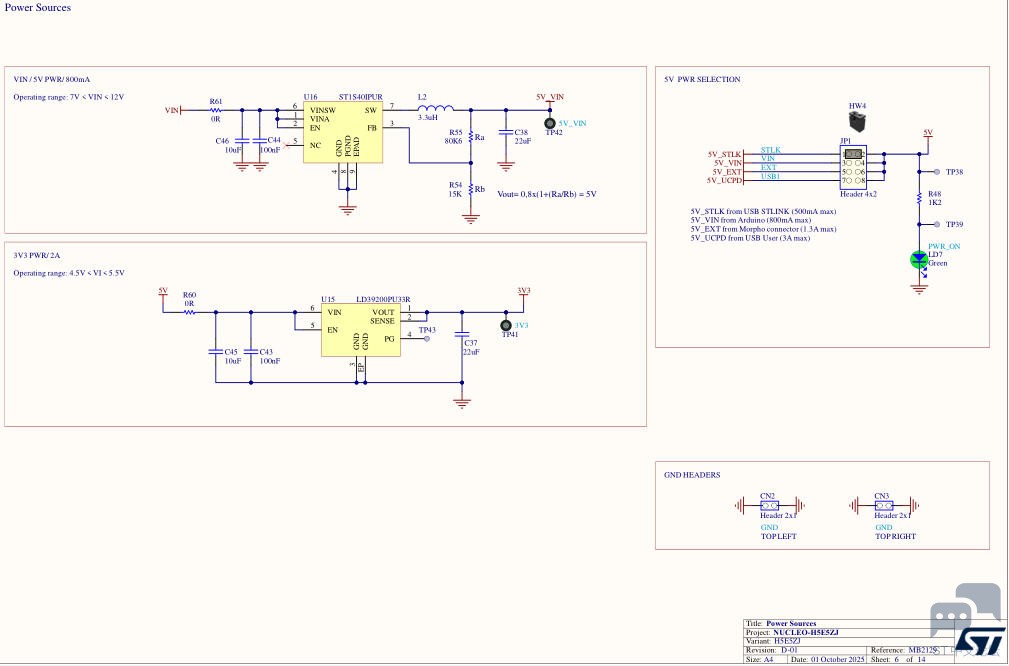Select the CN3 ground header symbol
The width and height of the screenshot is (1009, 666).
click(884, 505)
